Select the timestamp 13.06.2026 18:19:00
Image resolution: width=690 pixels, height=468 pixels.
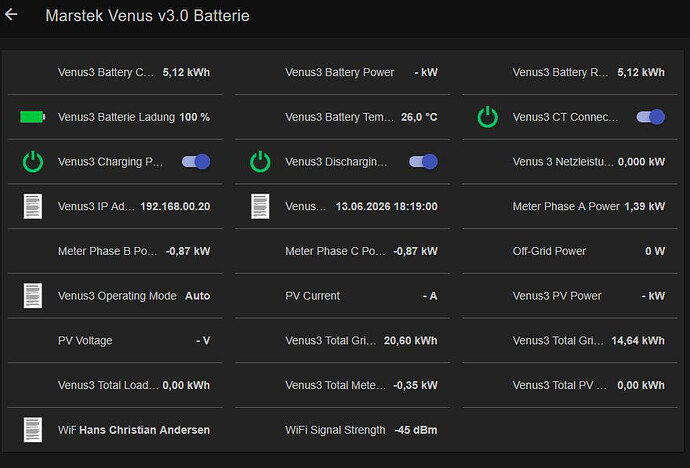[386, 206]
